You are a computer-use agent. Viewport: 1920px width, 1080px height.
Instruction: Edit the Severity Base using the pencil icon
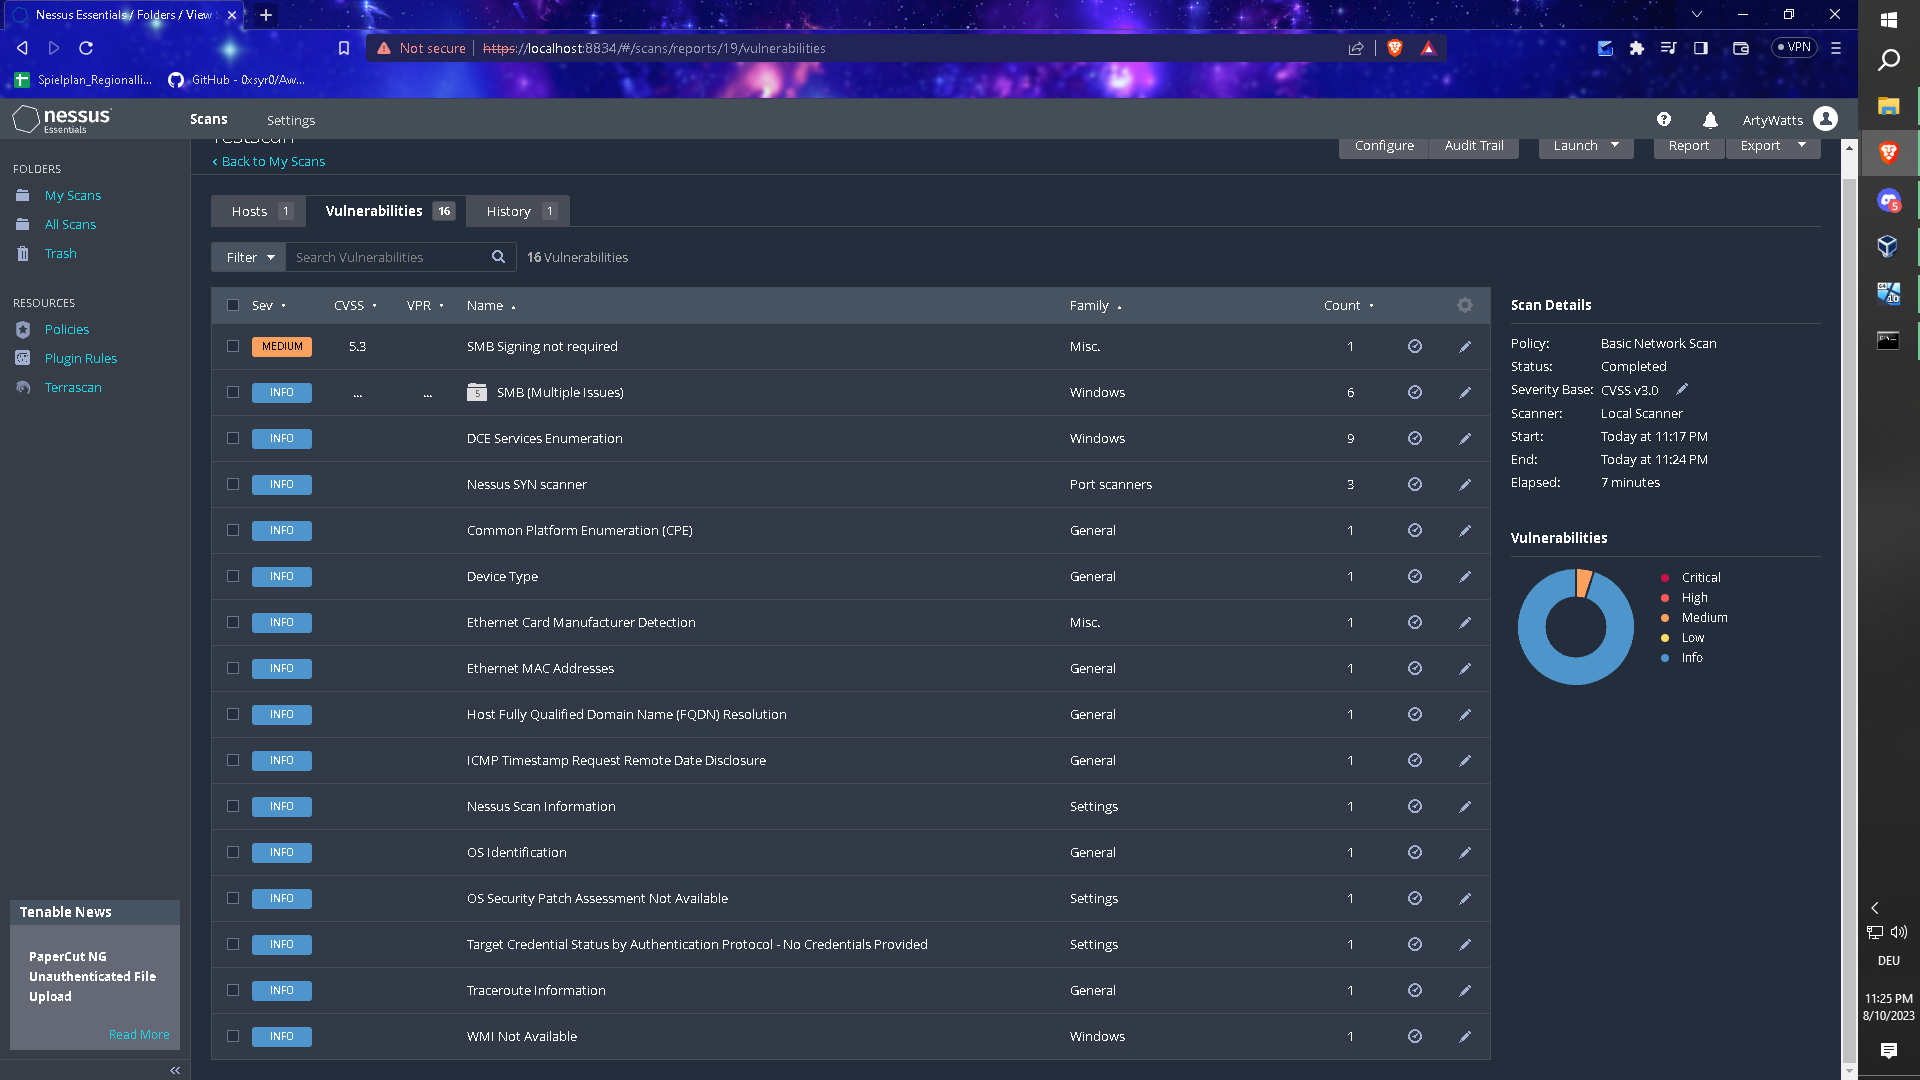click(x=1682, y=389)
